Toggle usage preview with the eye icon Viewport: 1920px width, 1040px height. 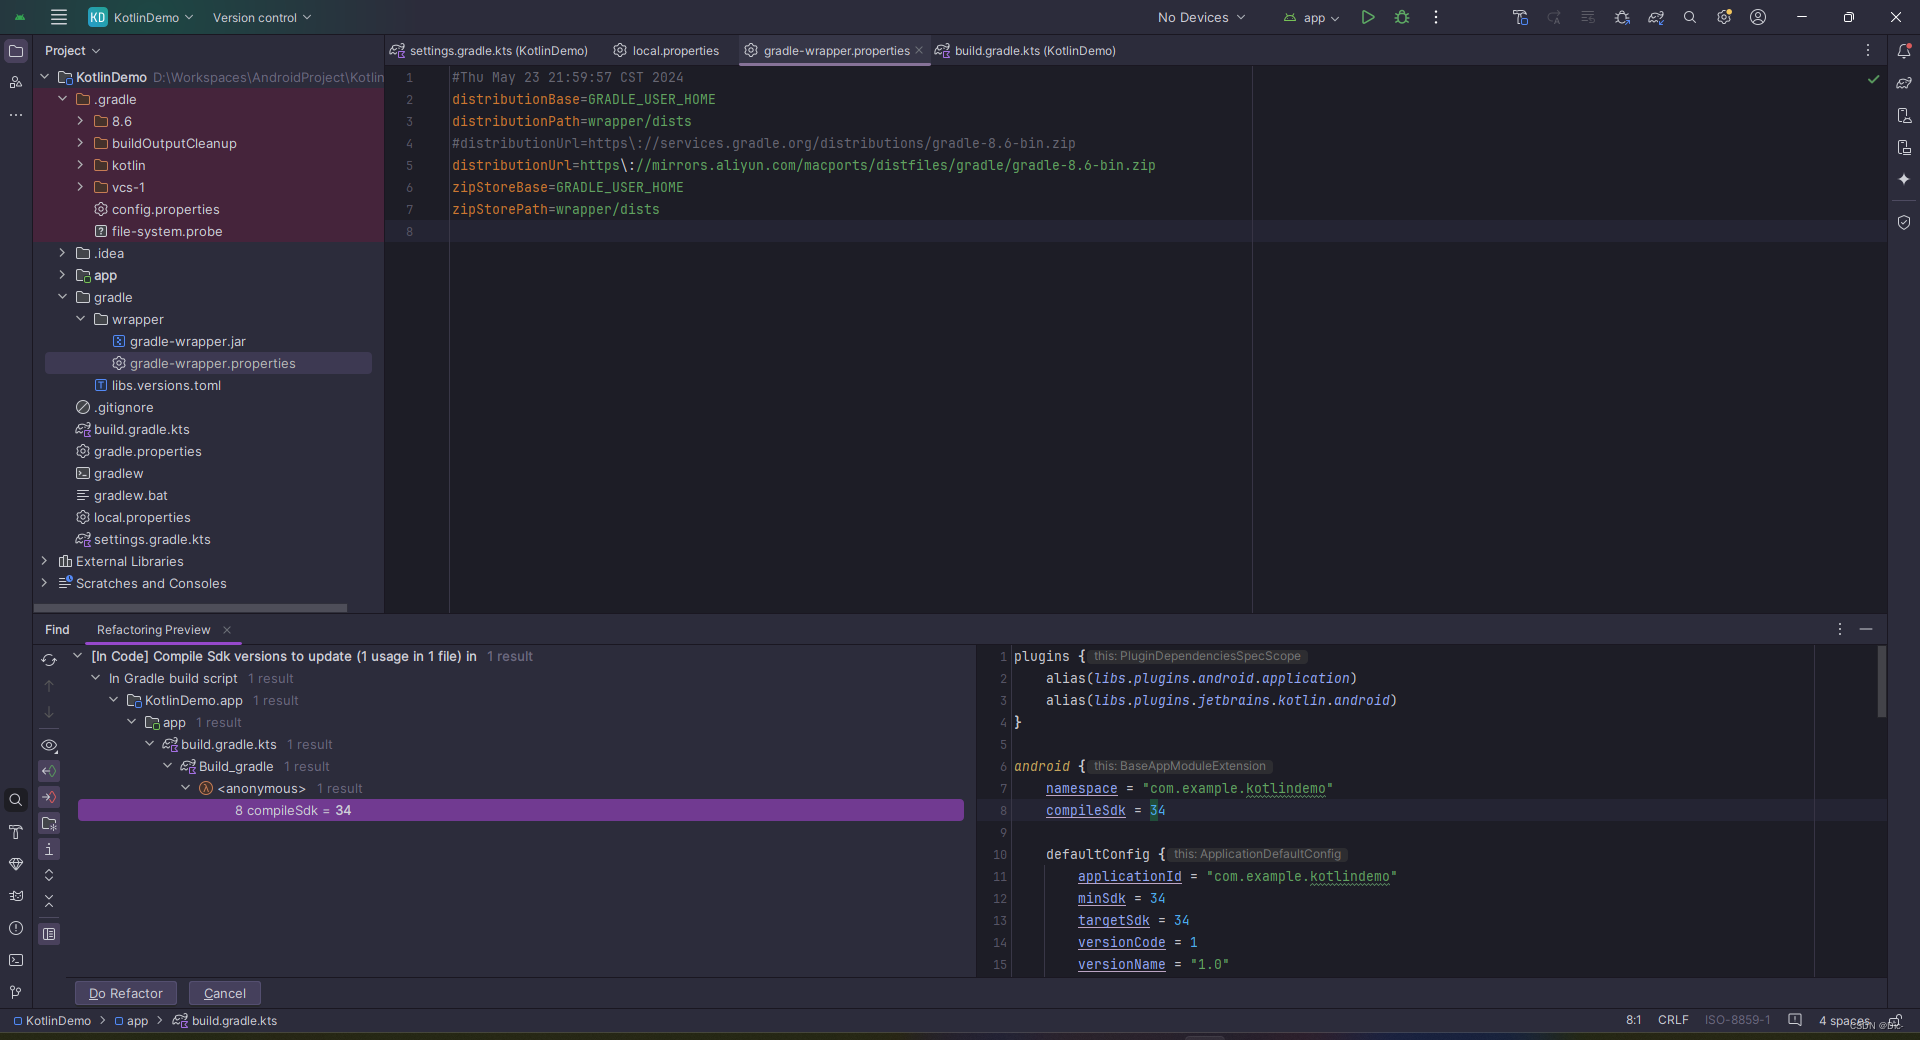49,746
